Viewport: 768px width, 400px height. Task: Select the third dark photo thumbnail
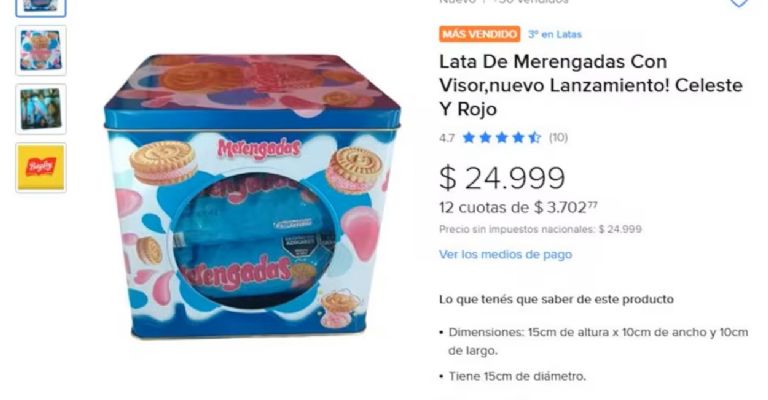click(x=41, y=109)
